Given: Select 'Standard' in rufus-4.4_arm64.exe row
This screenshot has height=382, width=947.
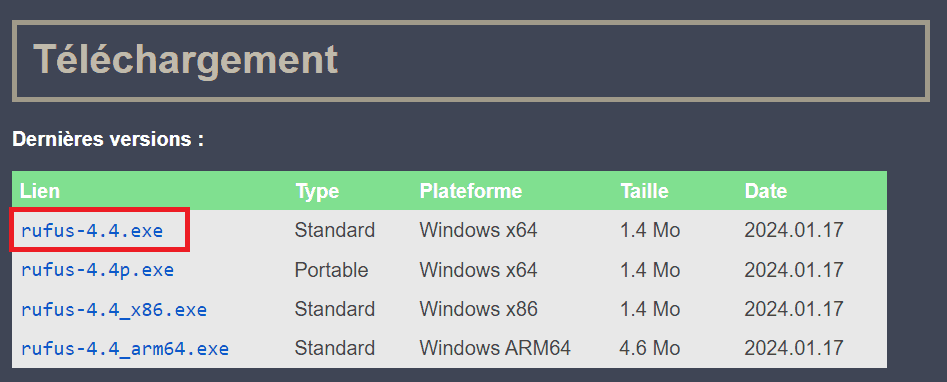Looking at the screenshot, I should (335, 349).
